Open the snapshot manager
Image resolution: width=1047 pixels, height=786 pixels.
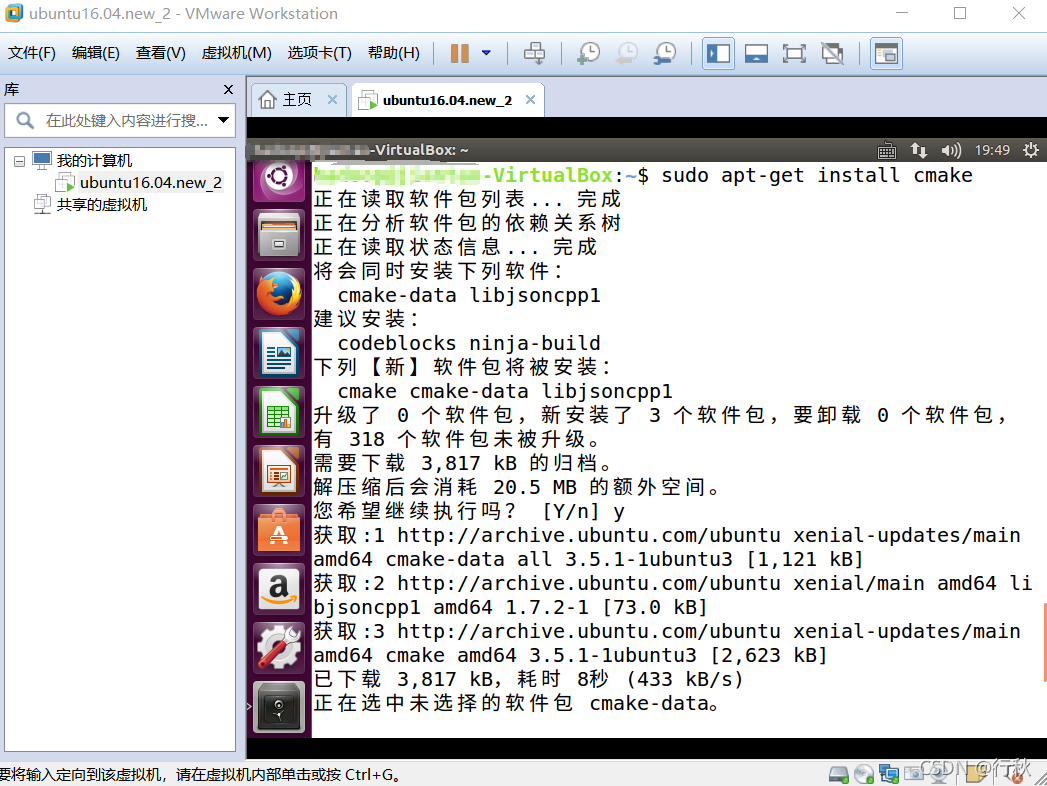click(664, 53)
